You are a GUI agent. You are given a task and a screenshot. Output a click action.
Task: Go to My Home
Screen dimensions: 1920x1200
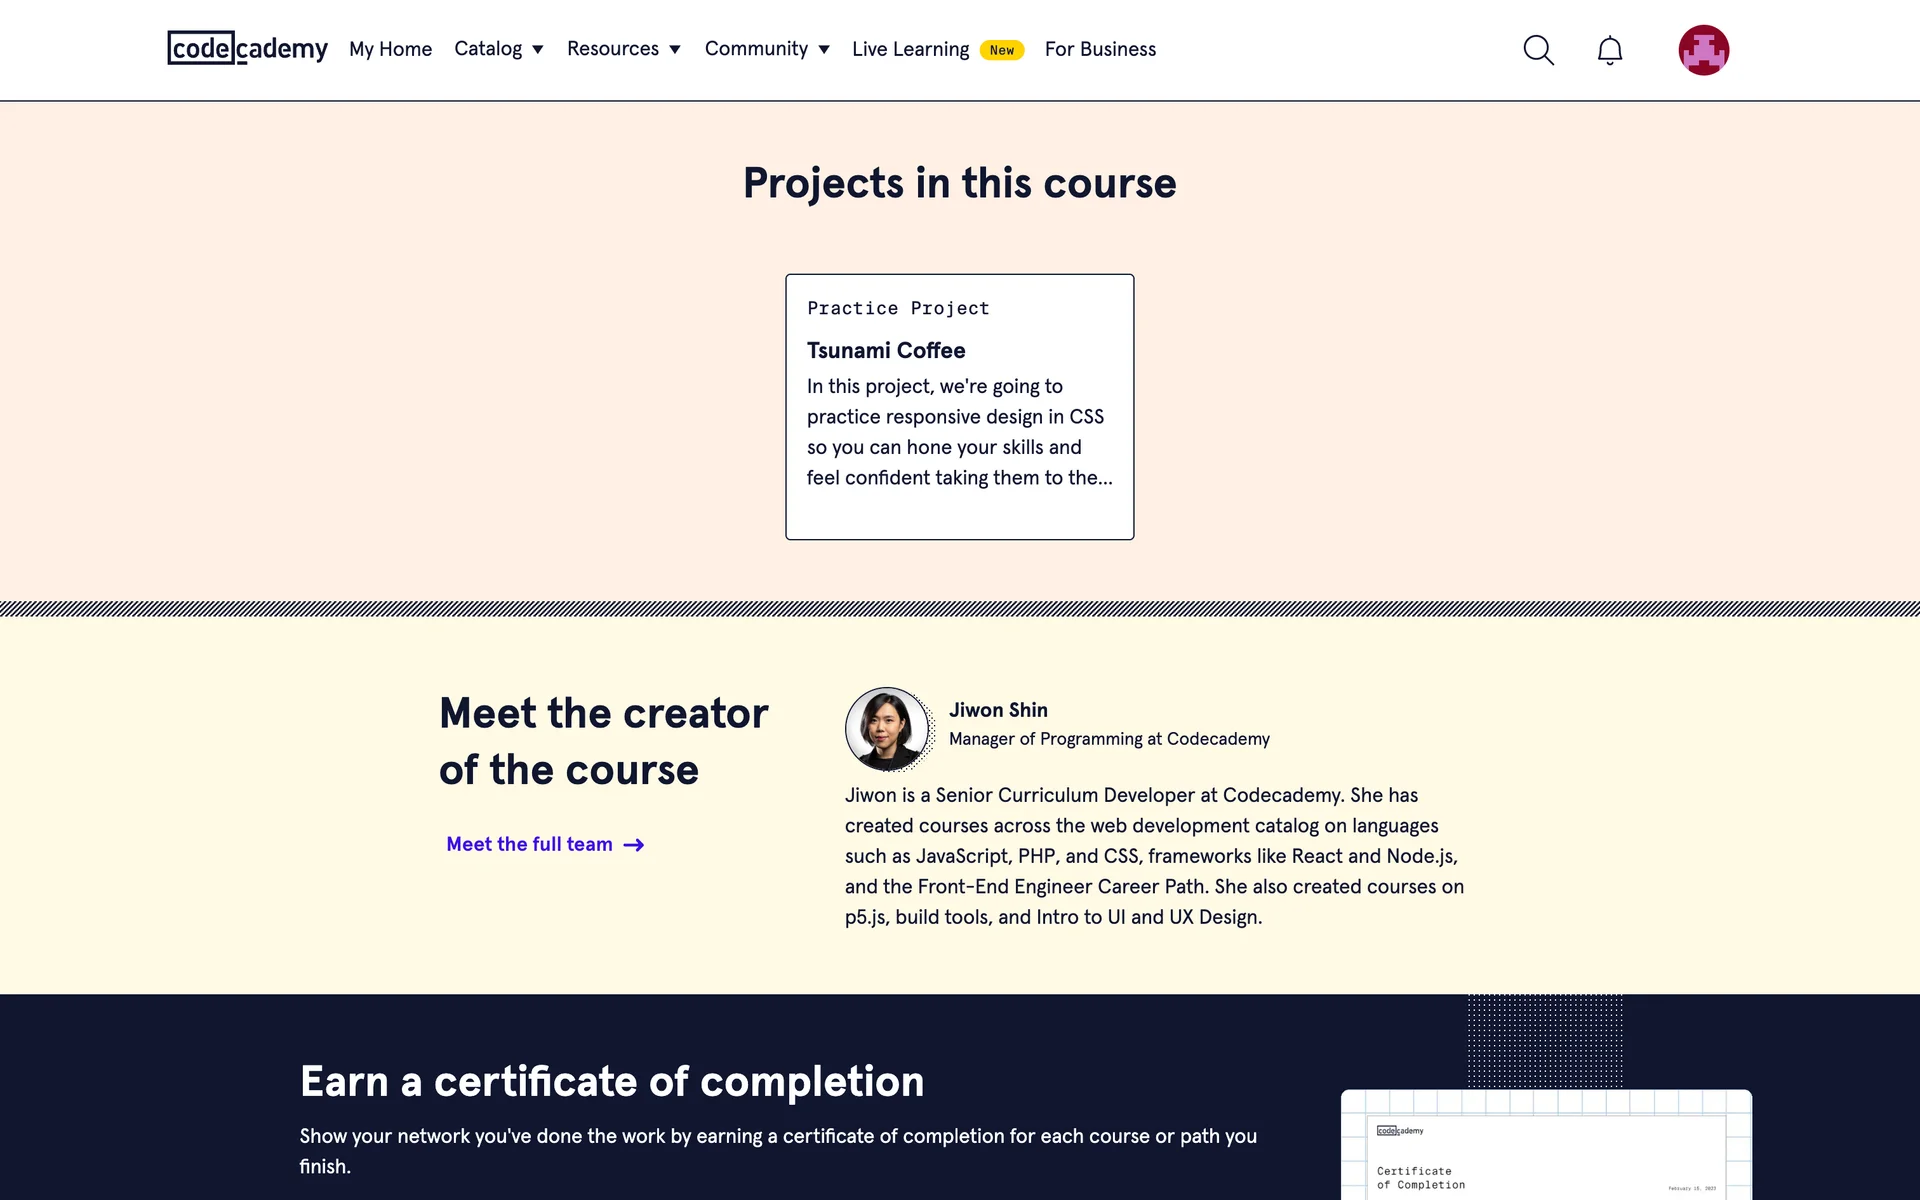(x=390, y=49)
